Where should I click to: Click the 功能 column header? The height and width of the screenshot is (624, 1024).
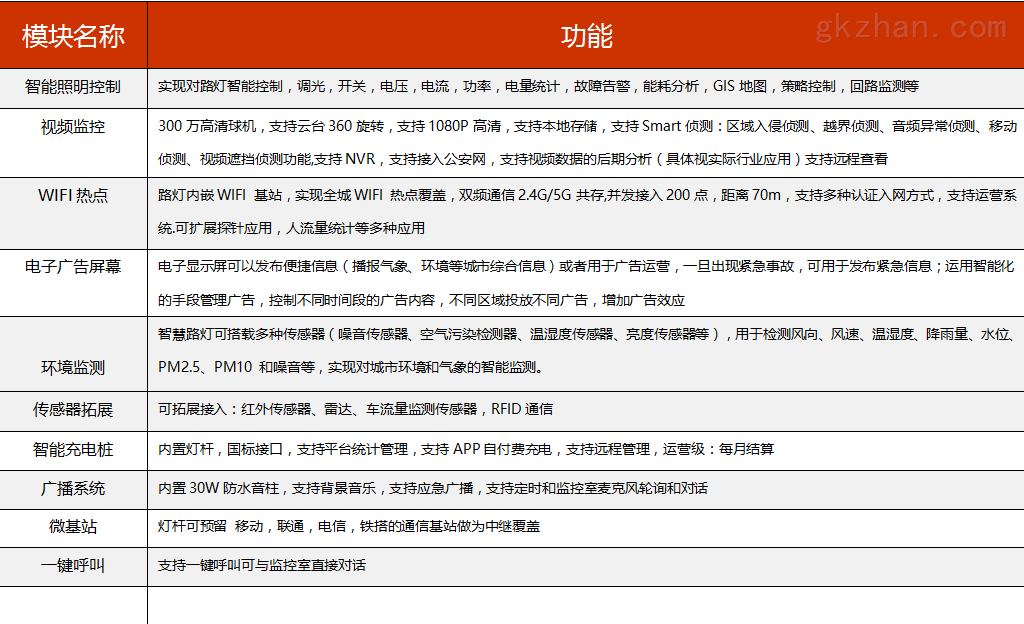(x=586, y=37)
